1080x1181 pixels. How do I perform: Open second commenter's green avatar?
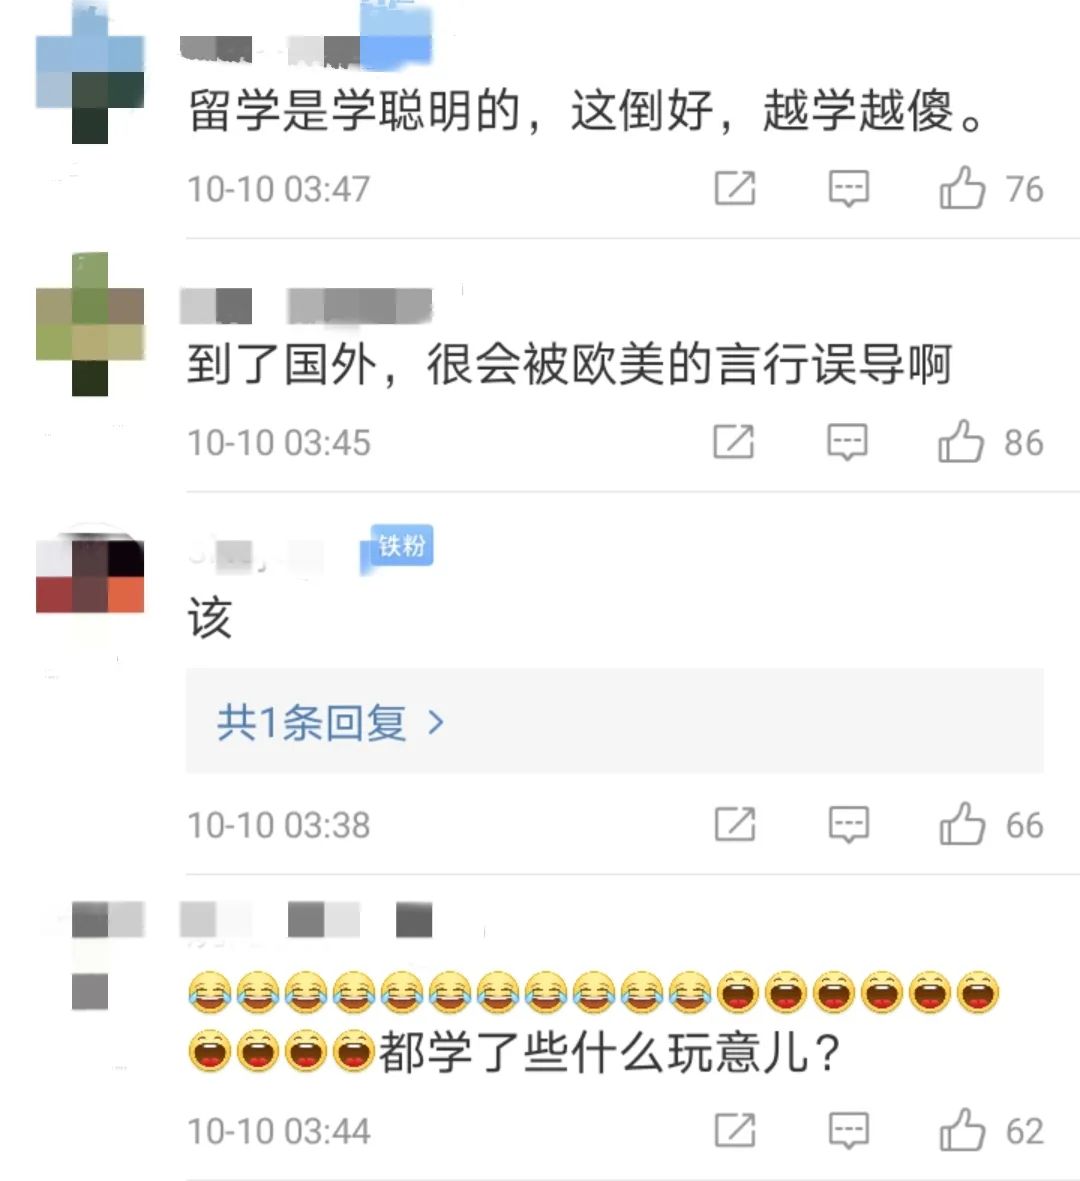90,324
